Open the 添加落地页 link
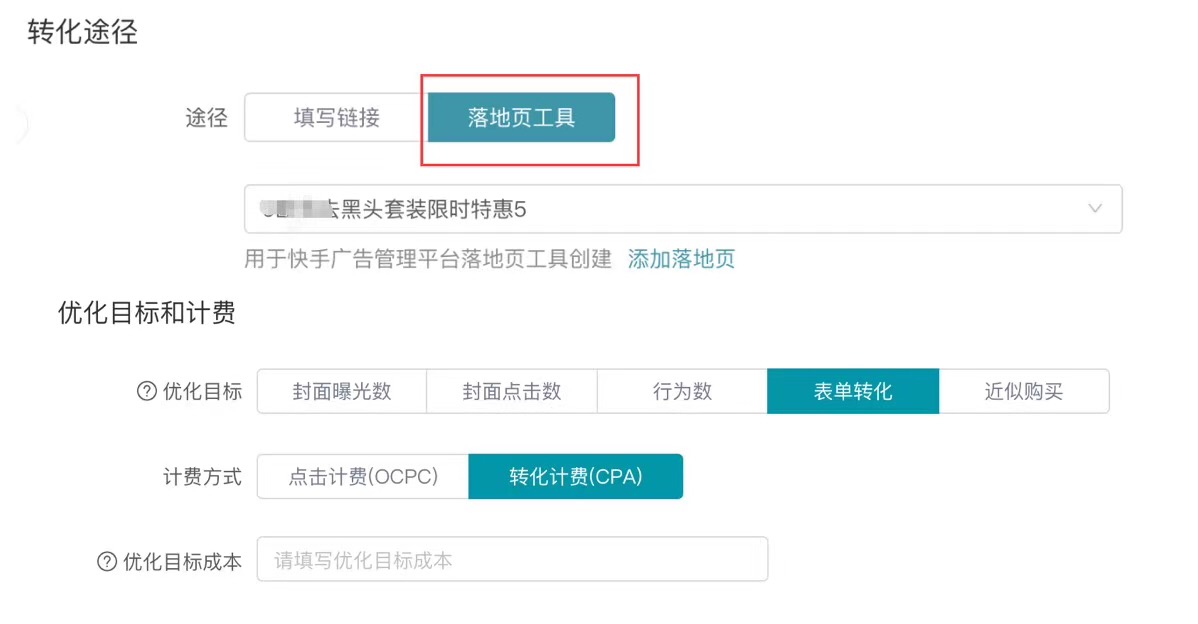The width and height of the screenshot is (1198, 624). coord(681,260)
